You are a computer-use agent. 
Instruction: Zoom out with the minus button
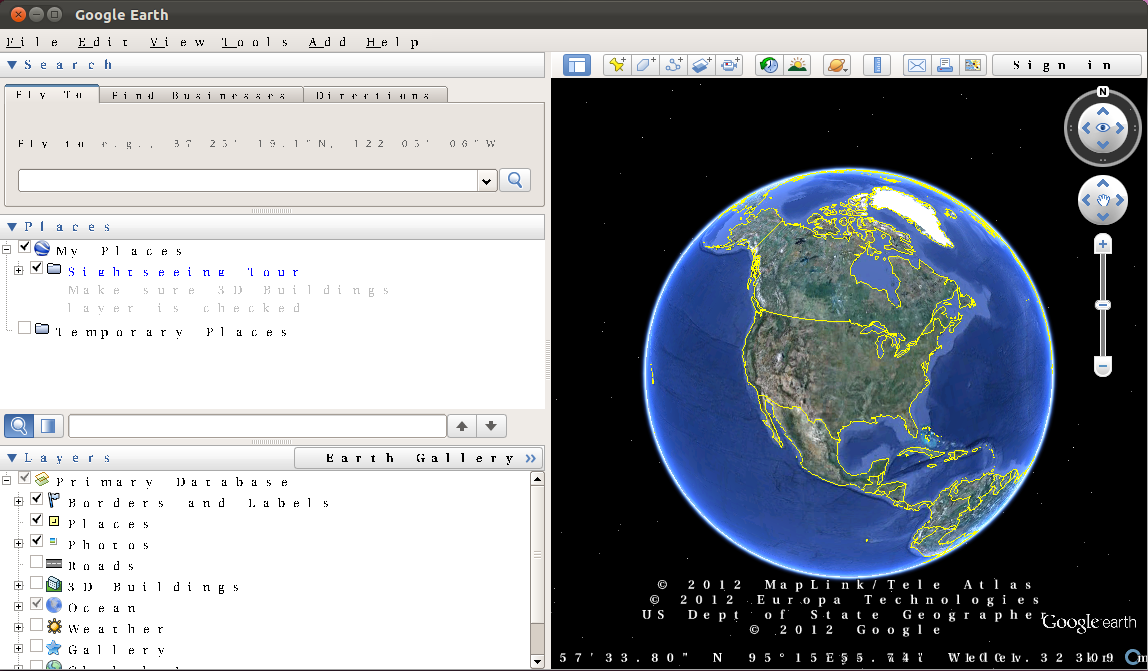(x=1103, y=366)
